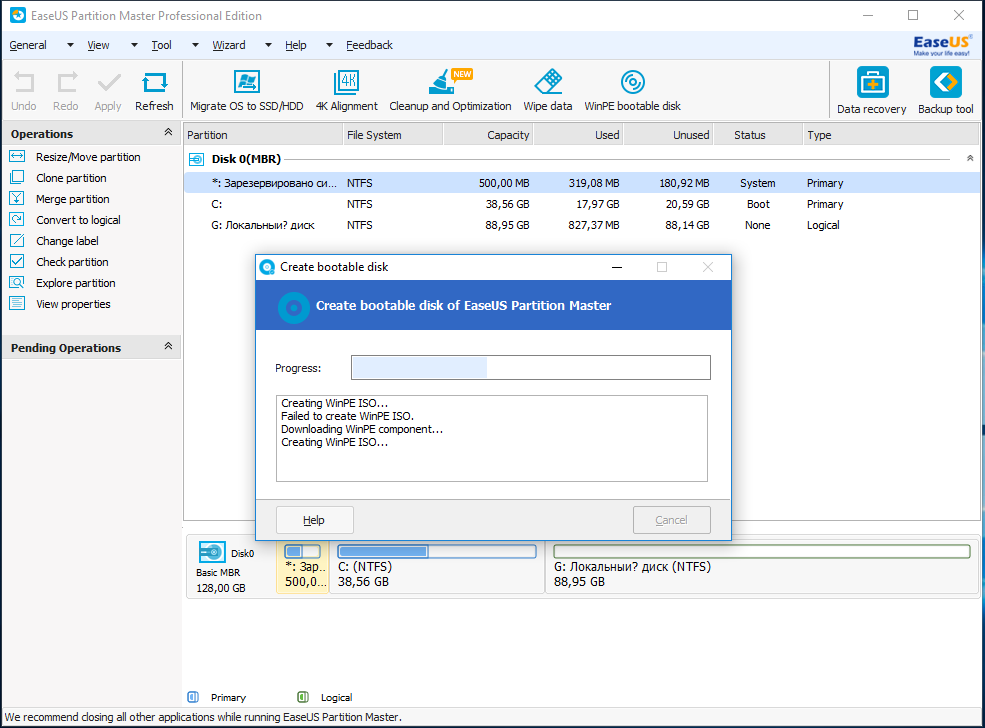Click the Resize/Move partition icon
The height and width of the screenshot is (728, 985).
tap(18, 156)
